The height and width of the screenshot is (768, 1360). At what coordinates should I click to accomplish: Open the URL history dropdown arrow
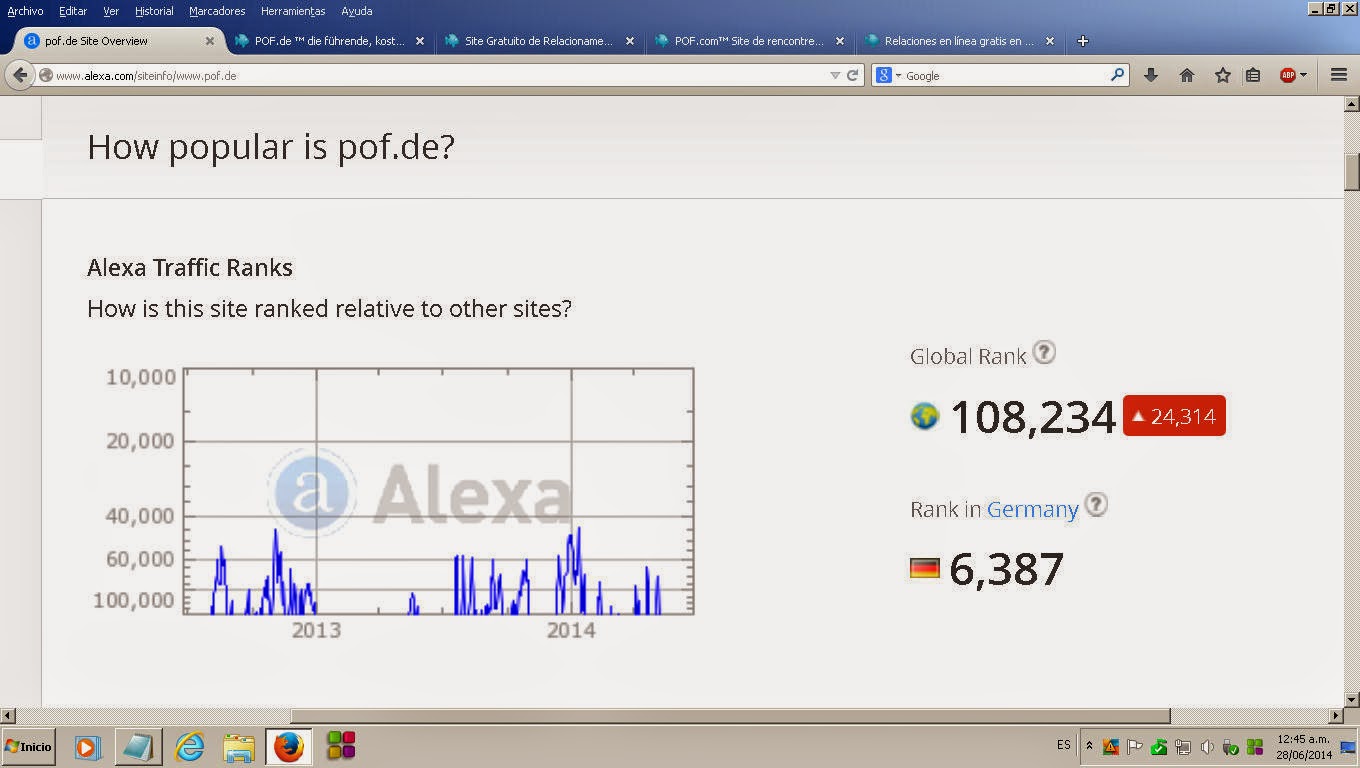[835, 75]
